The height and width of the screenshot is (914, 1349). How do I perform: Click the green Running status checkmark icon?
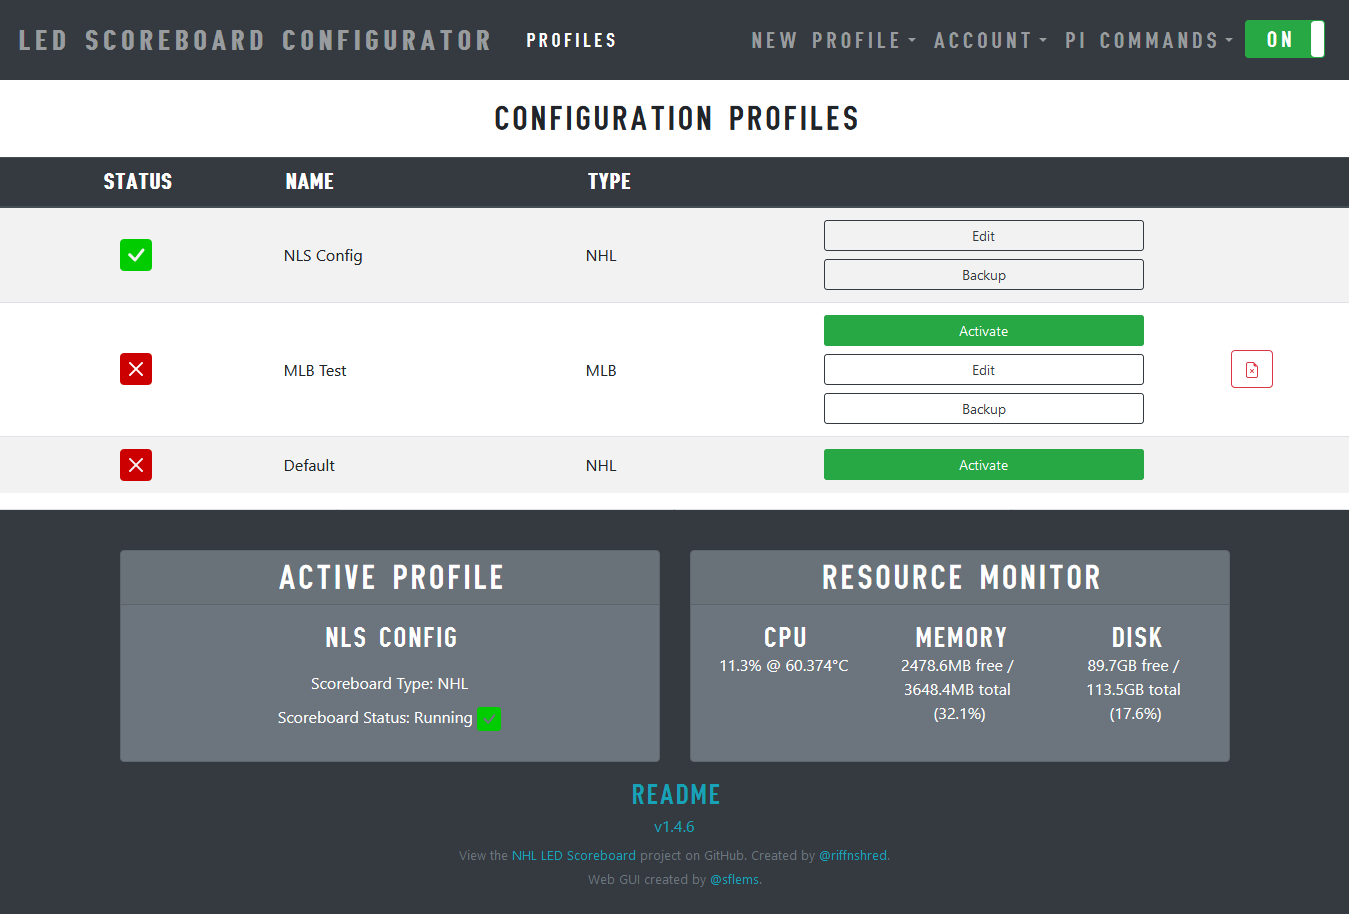click(489, 718)
